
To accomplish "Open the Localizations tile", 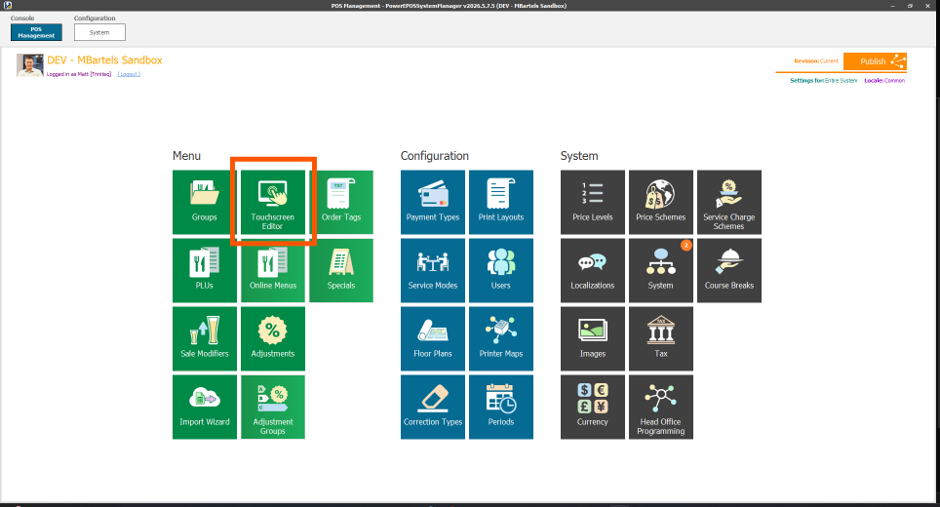I will point(593,270).
